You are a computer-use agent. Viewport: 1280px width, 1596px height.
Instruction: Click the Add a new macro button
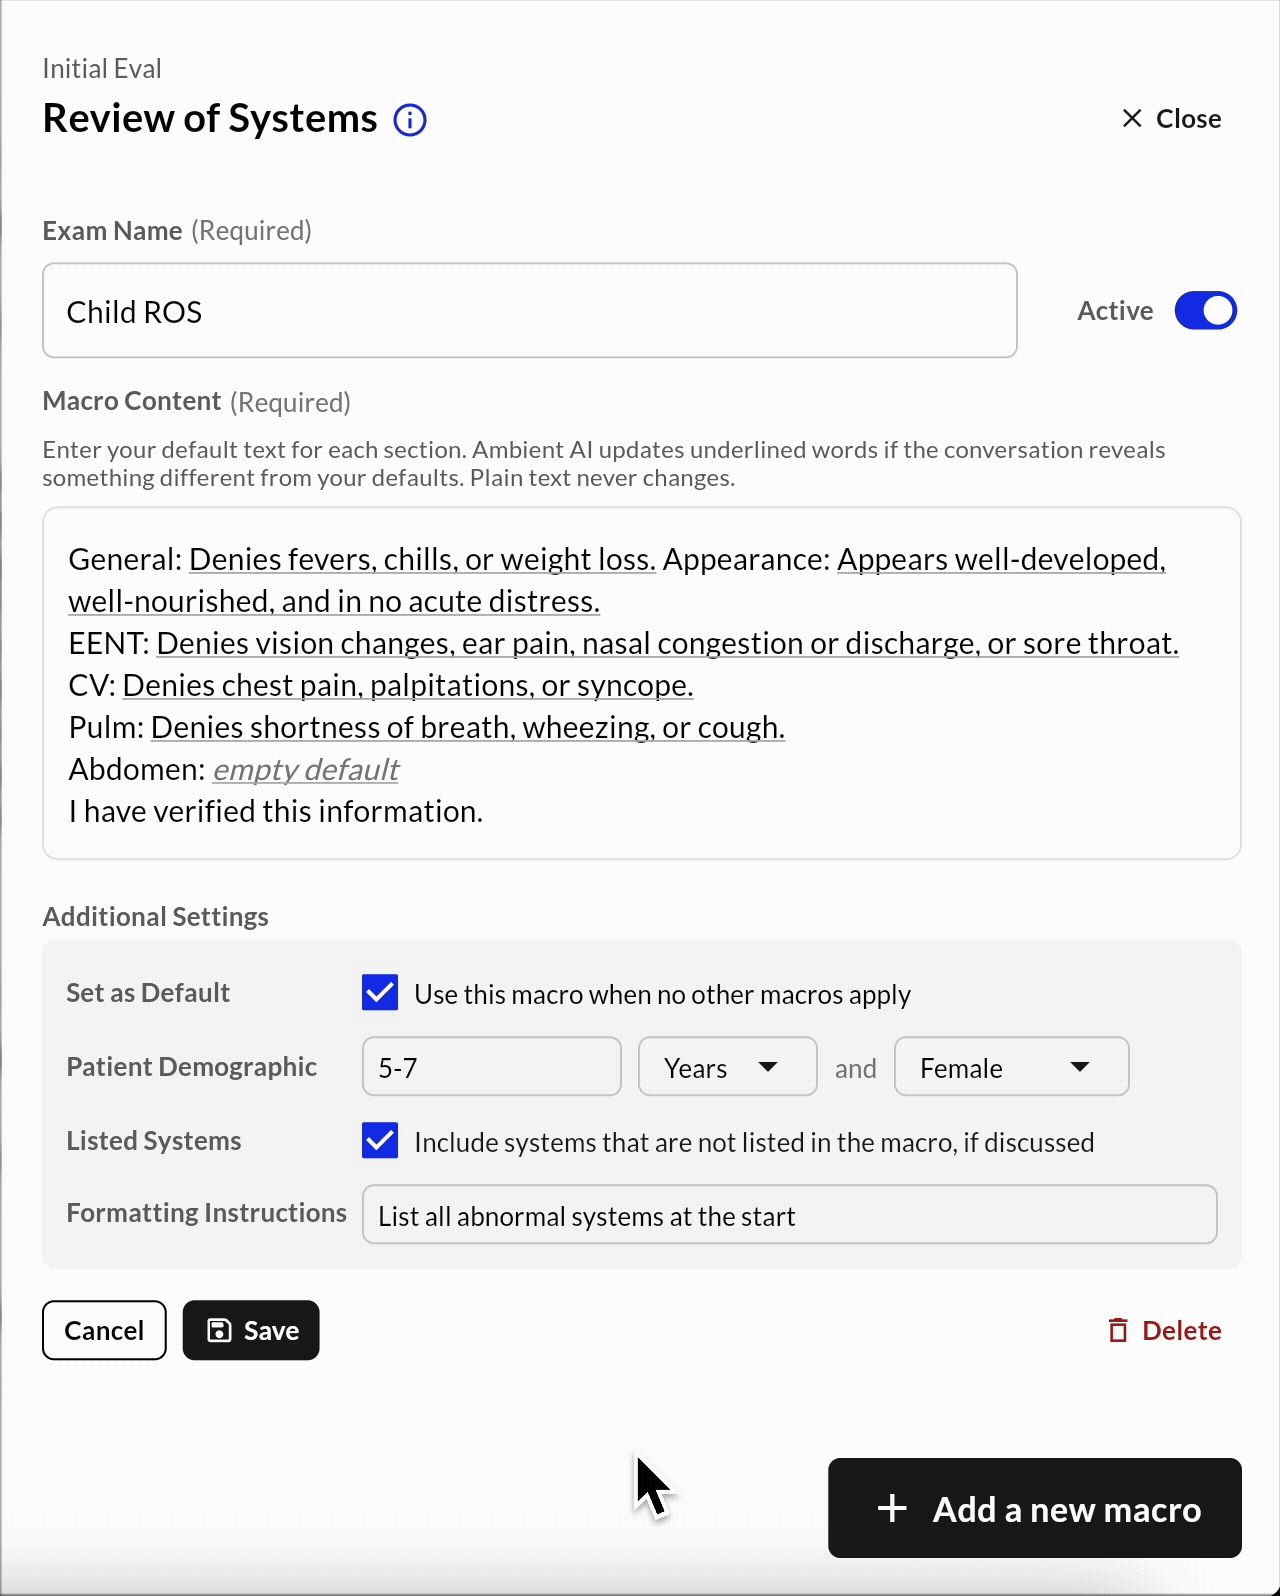[x=1034, y=1508]
